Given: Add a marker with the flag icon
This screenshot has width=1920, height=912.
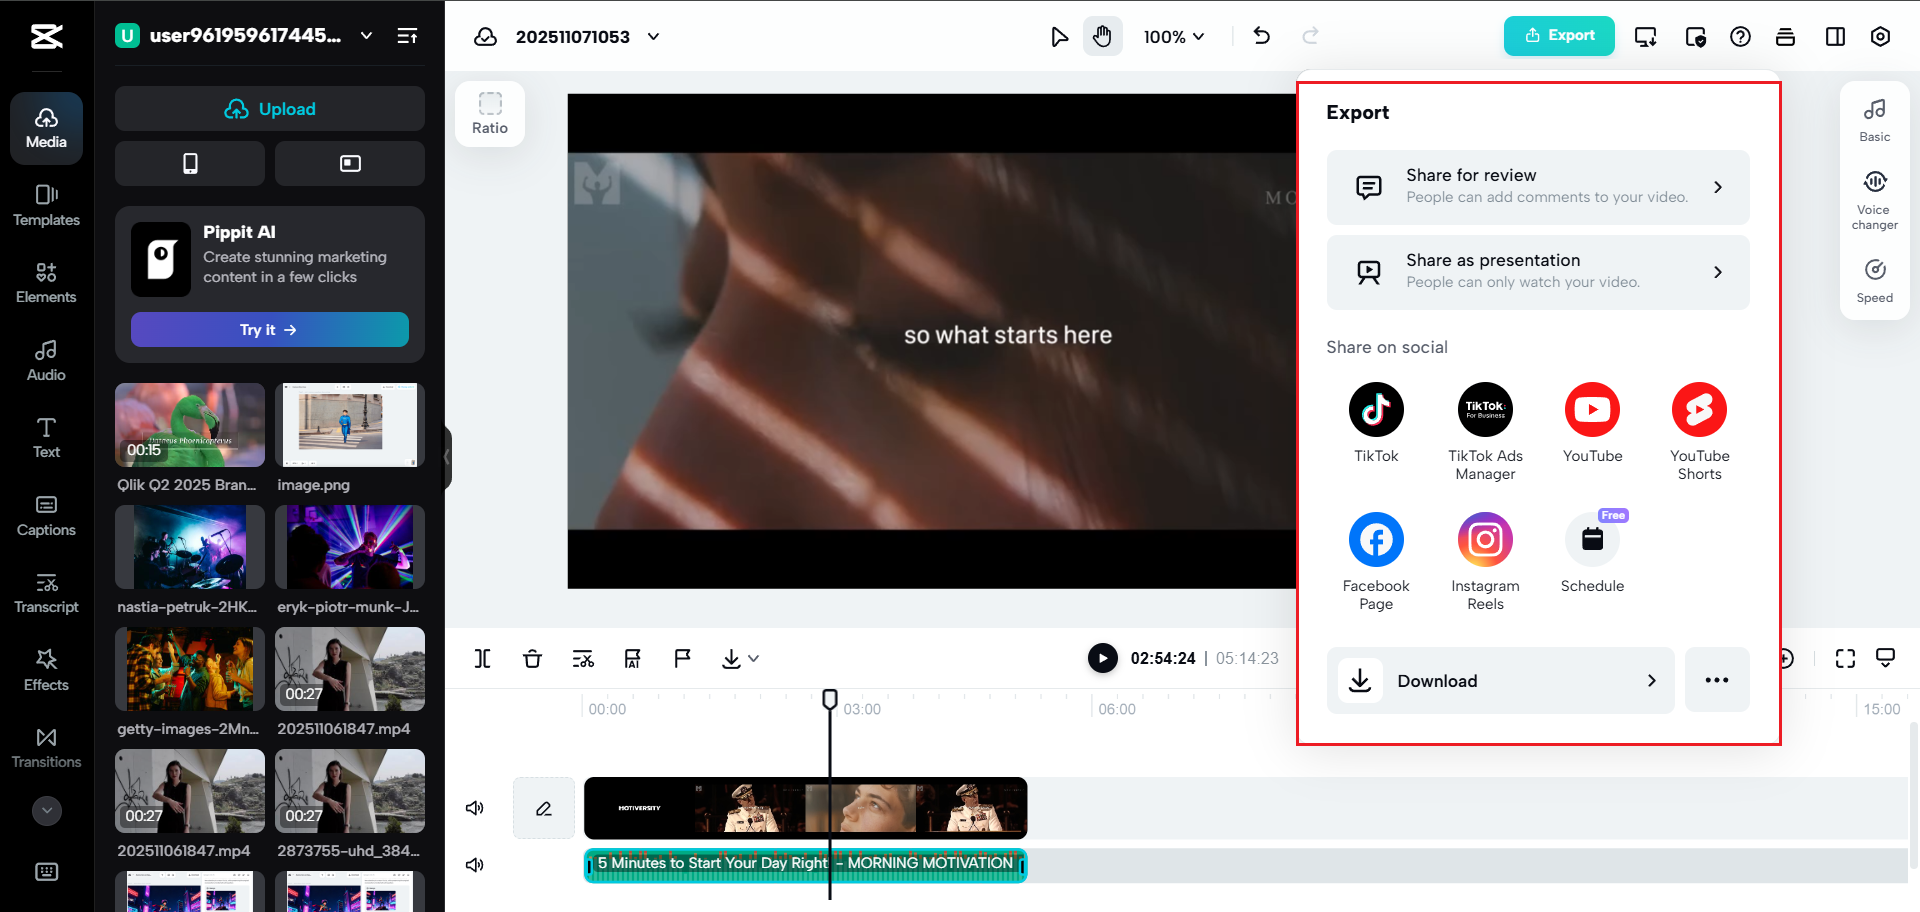Looking at the screenshot, I should [x=682, y=658].
